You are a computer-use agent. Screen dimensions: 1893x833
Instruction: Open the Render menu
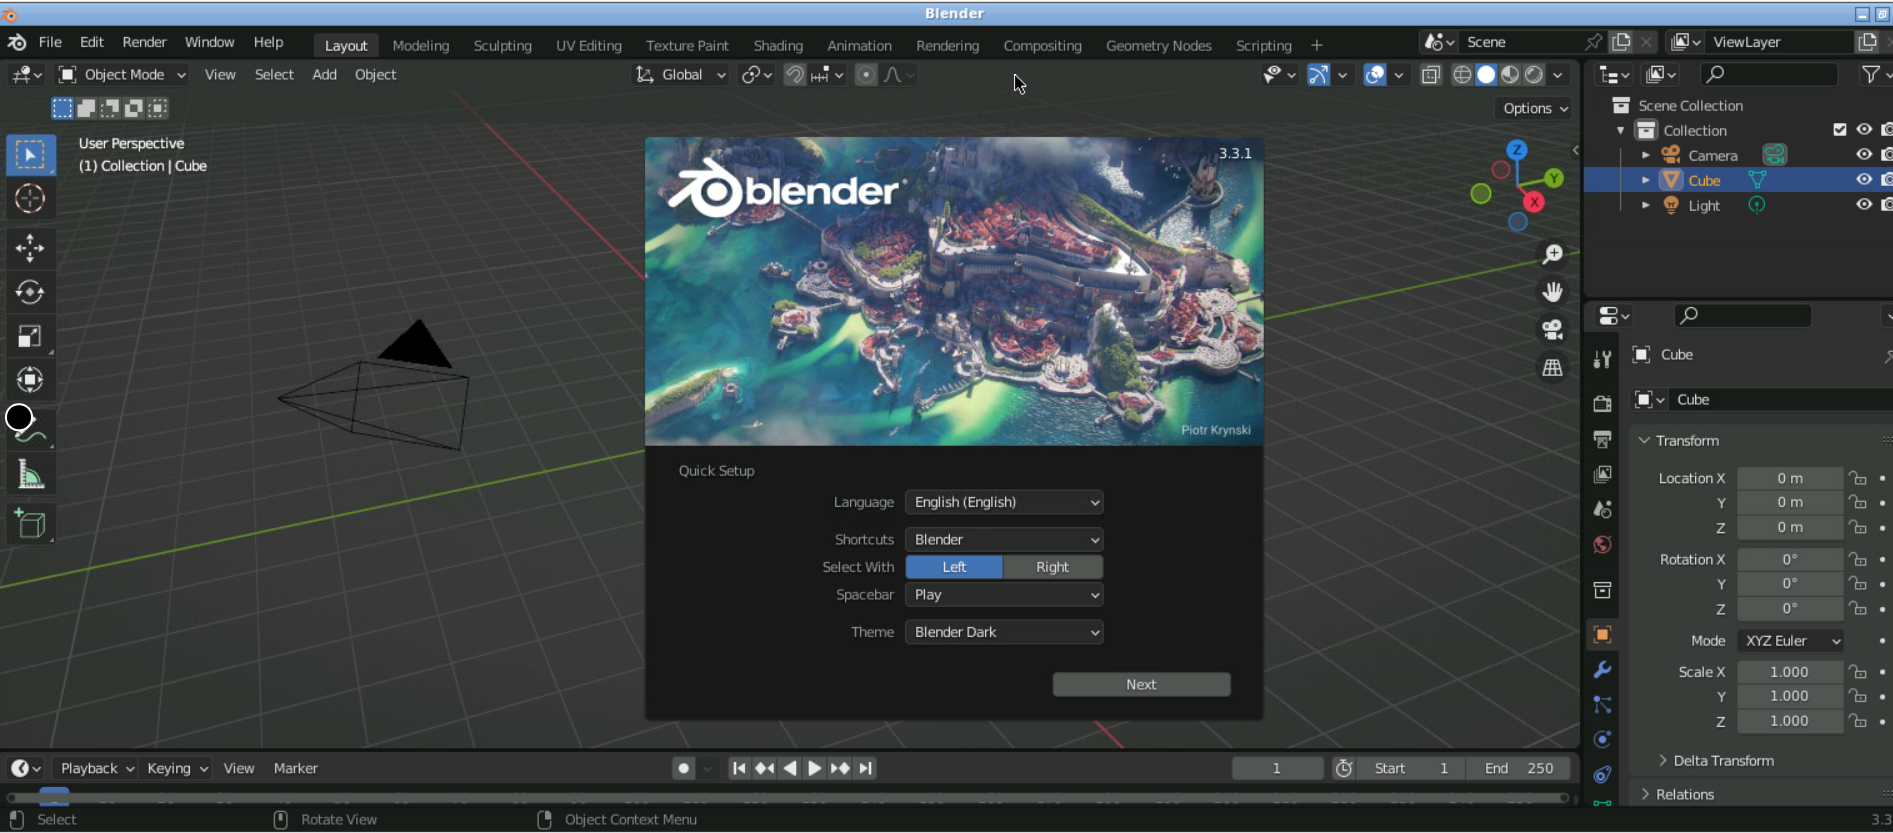coord(144,42)
